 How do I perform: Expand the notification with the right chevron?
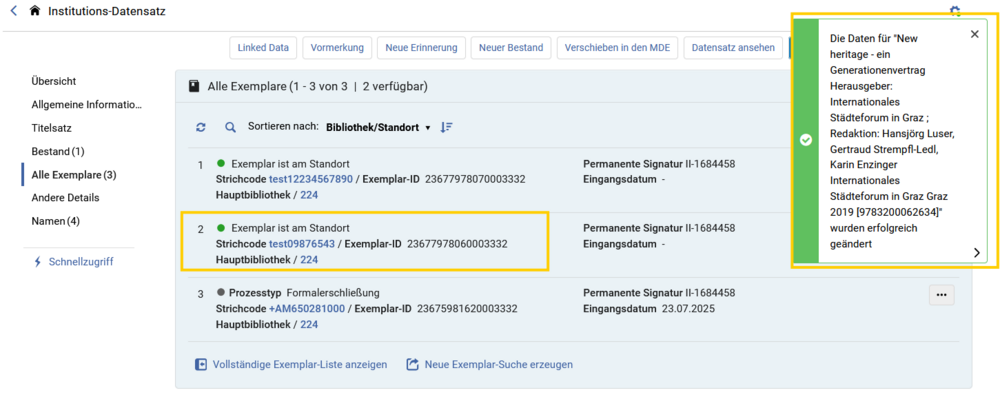coord(976,253)
